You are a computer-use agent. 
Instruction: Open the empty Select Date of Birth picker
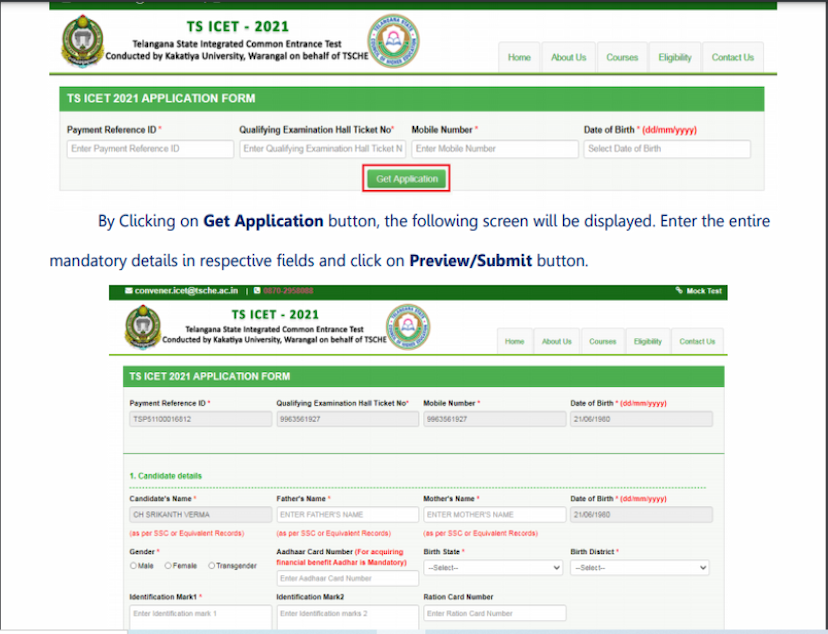coord(667,149)
